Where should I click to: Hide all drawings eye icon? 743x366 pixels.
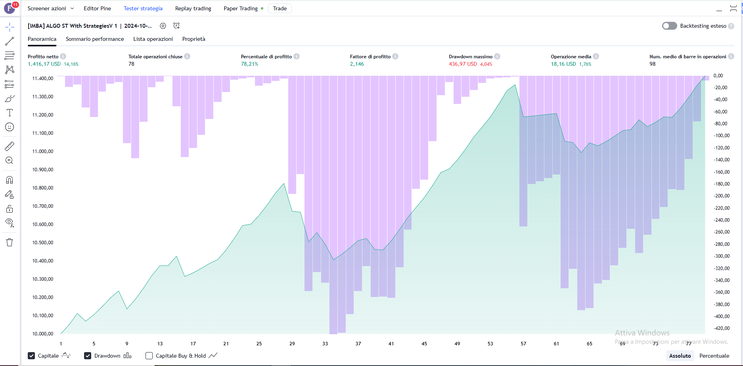9,223
